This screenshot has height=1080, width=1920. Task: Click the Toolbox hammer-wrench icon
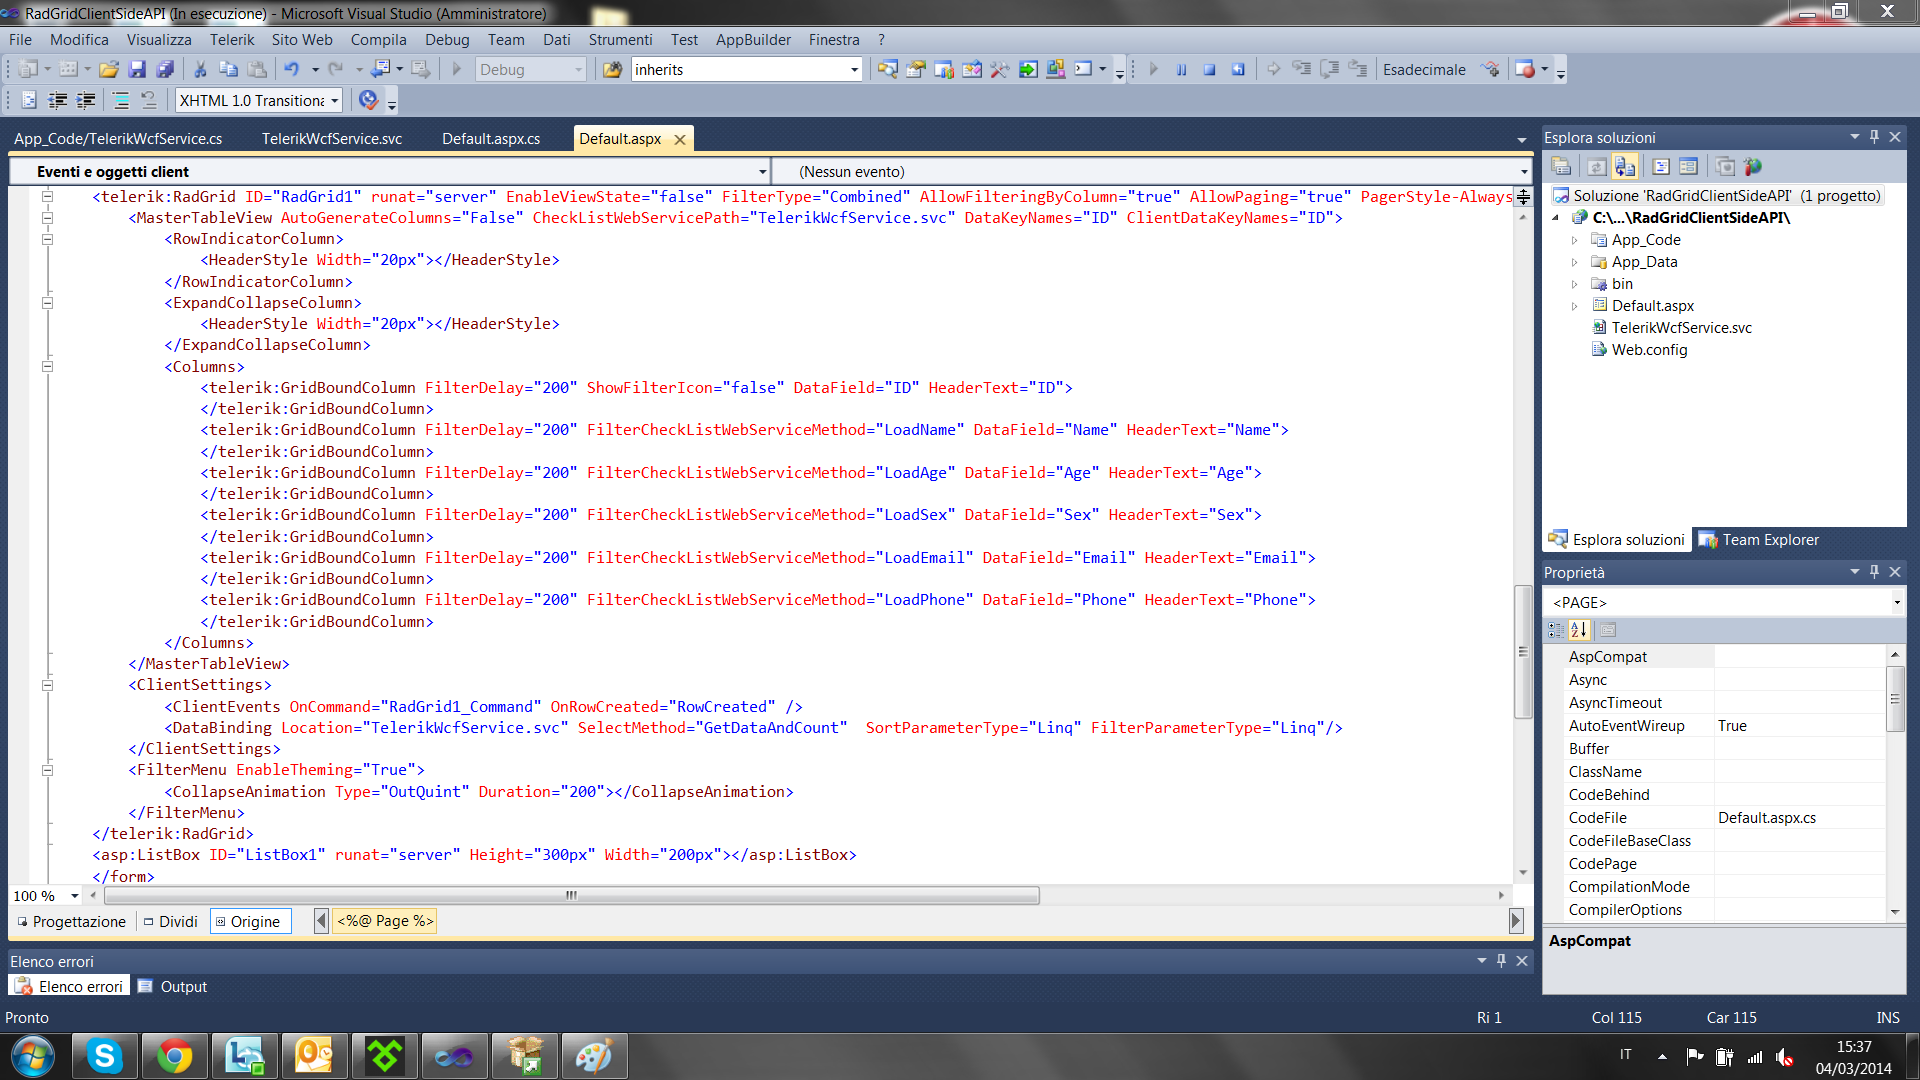pos(999,69)
